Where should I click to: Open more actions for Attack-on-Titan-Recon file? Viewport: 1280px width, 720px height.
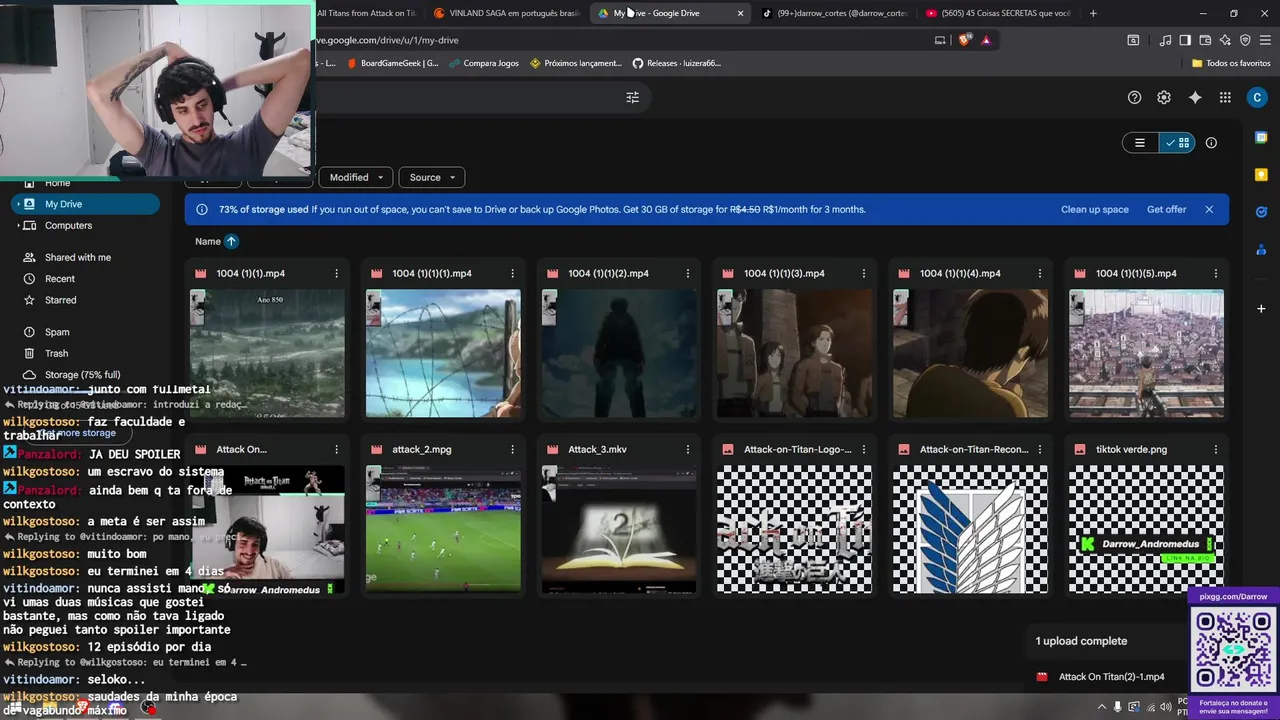(1040, 449)
